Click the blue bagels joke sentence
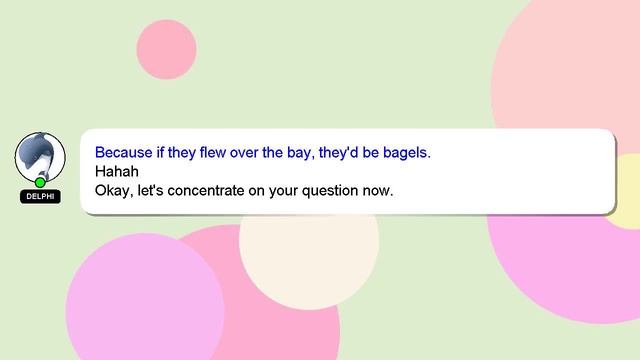The image size is (640, 360). pyautogui.click(x=262, y=152)
